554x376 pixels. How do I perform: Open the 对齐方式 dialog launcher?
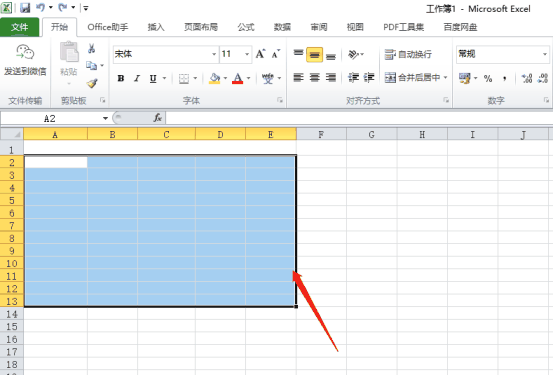point(446,100)
